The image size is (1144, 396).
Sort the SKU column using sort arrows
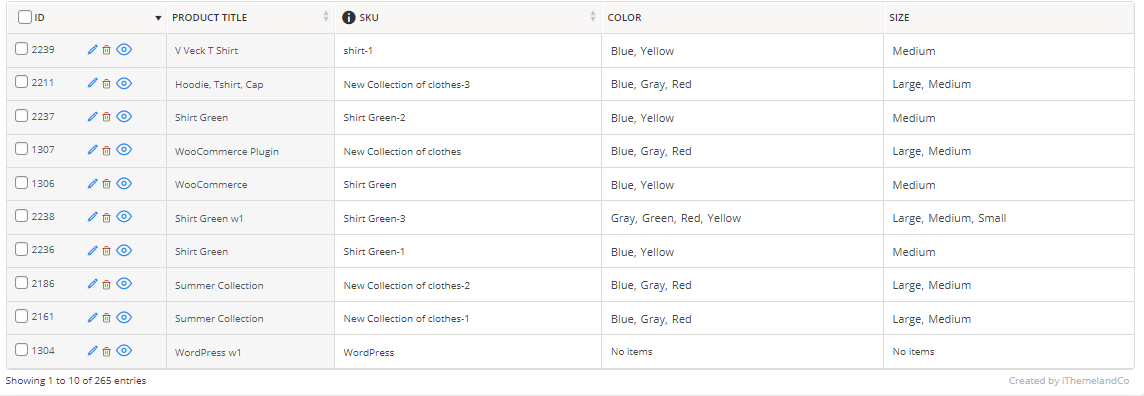click(x=593, y=17)
